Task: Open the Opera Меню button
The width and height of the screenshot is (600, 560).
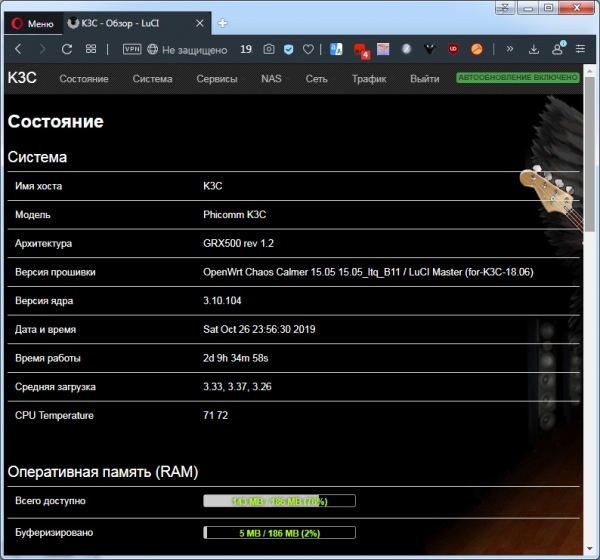Action: [31, 22]
